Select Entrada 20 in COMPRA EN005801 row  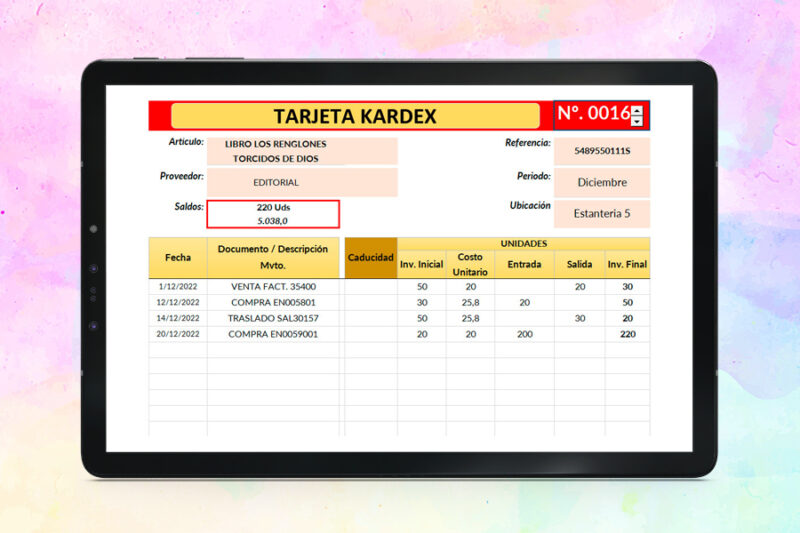pyautogui.click(x=524, y=302)
